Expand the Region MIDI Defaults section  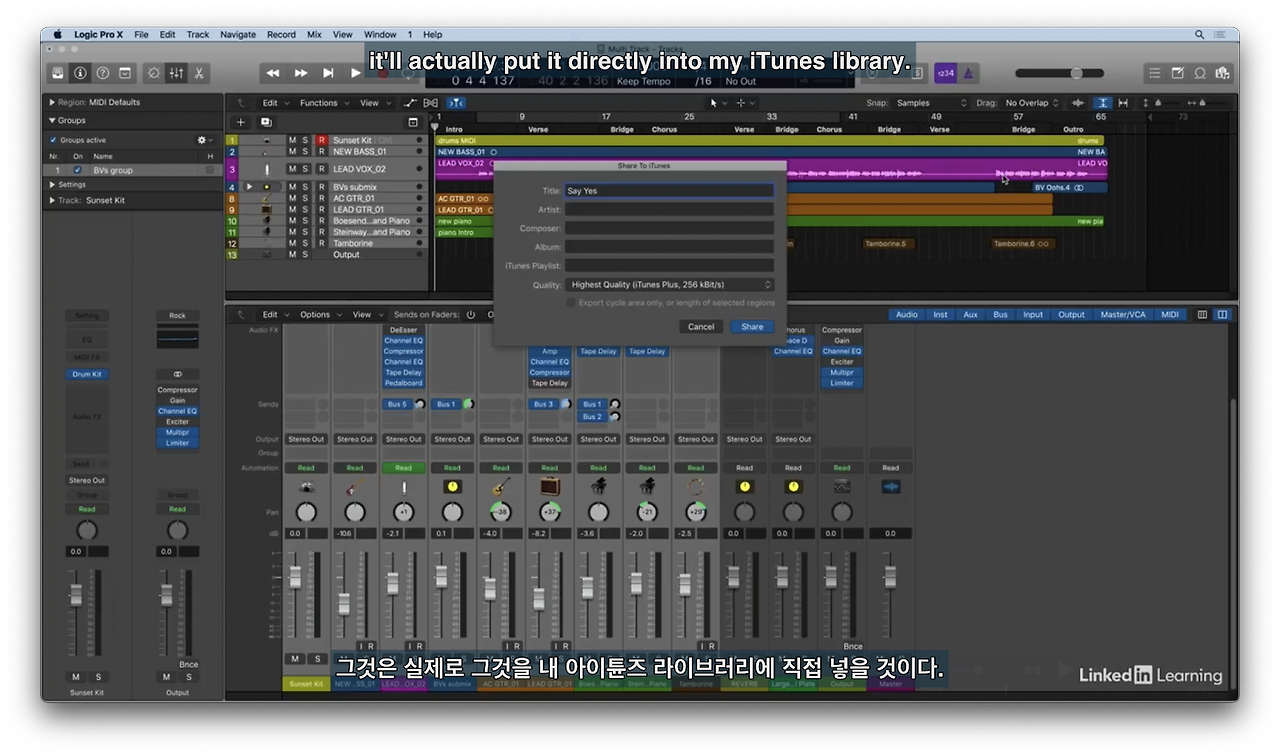click(x=52, y=102)
